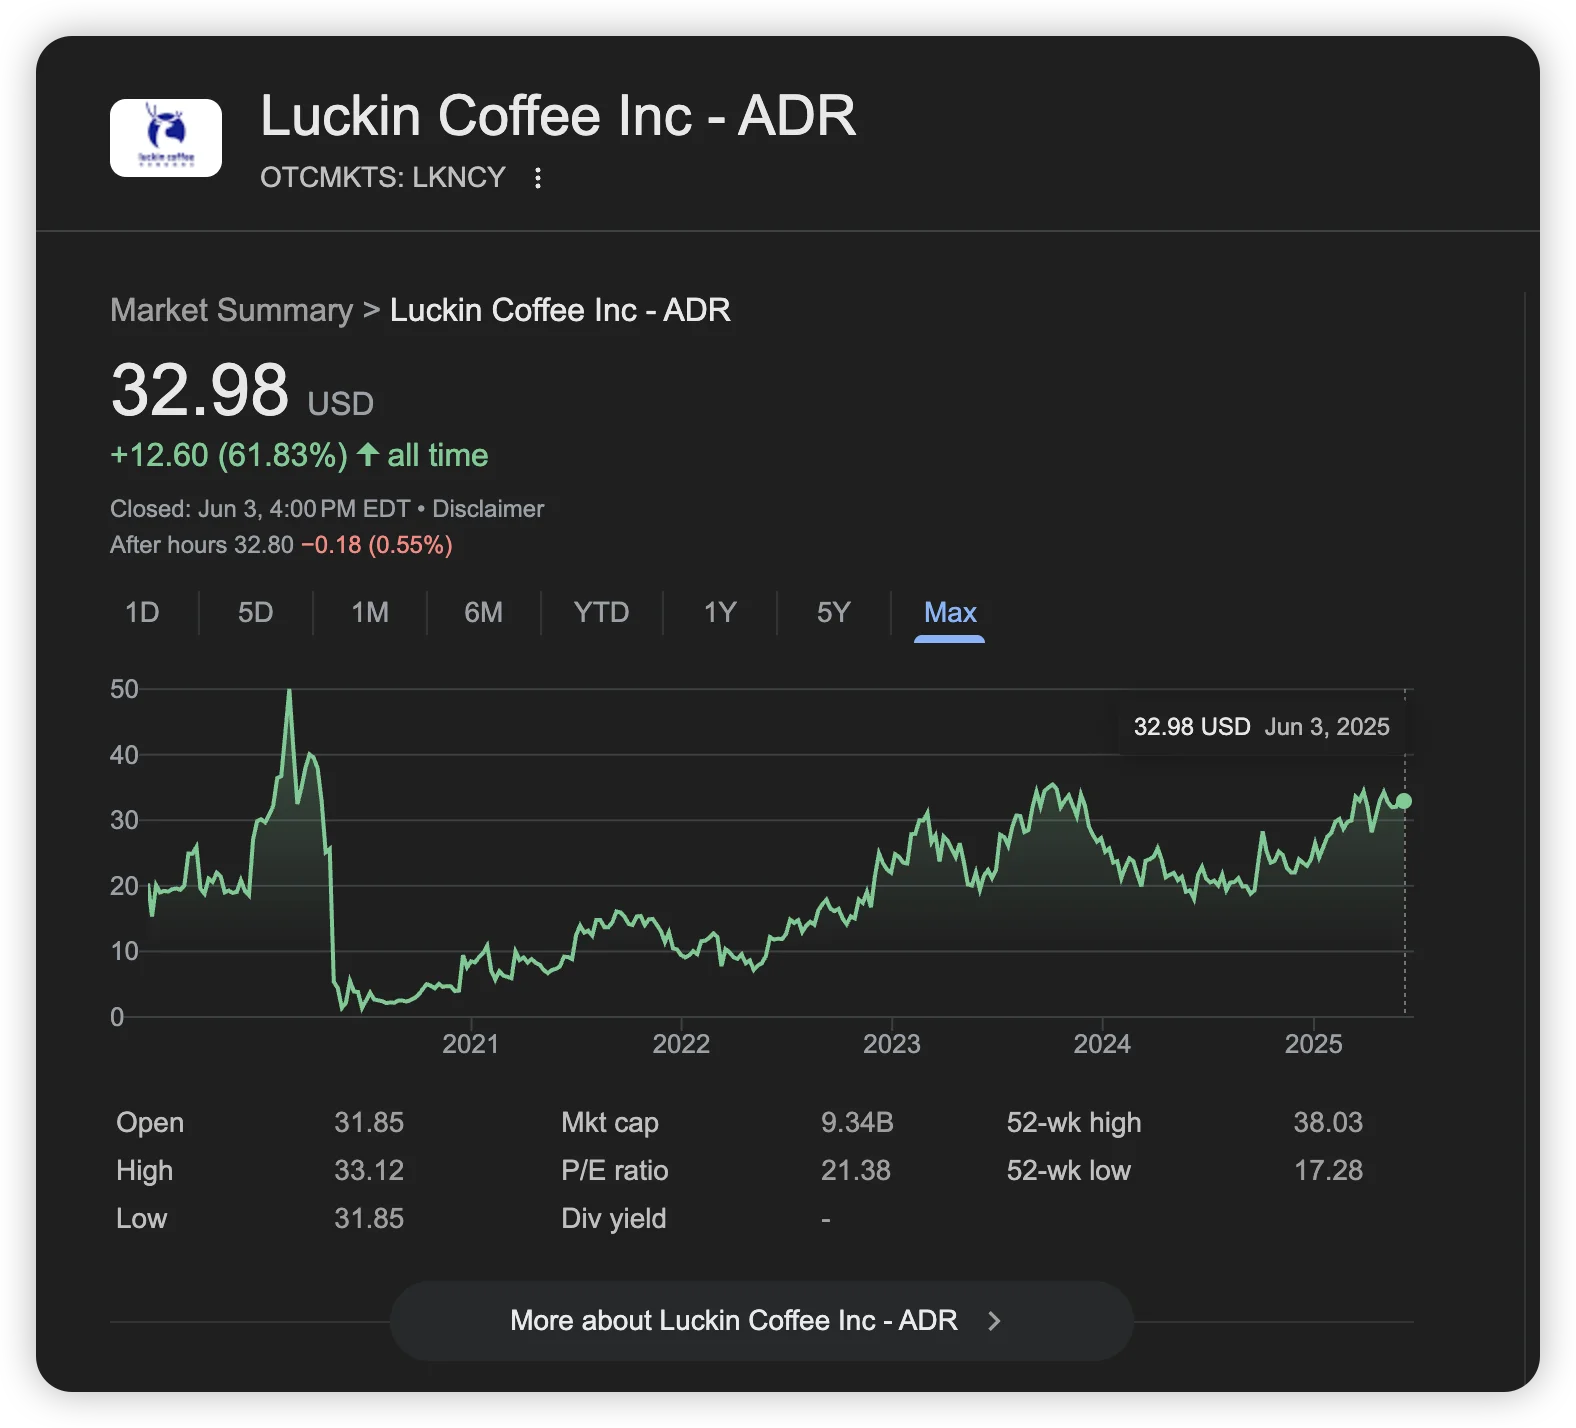Click the 32.98 USD Jun 3, 2025 tooltip
The width and height of the screenshot is (1576, 1428).
pyautogui.click(x=1262, y=727)
